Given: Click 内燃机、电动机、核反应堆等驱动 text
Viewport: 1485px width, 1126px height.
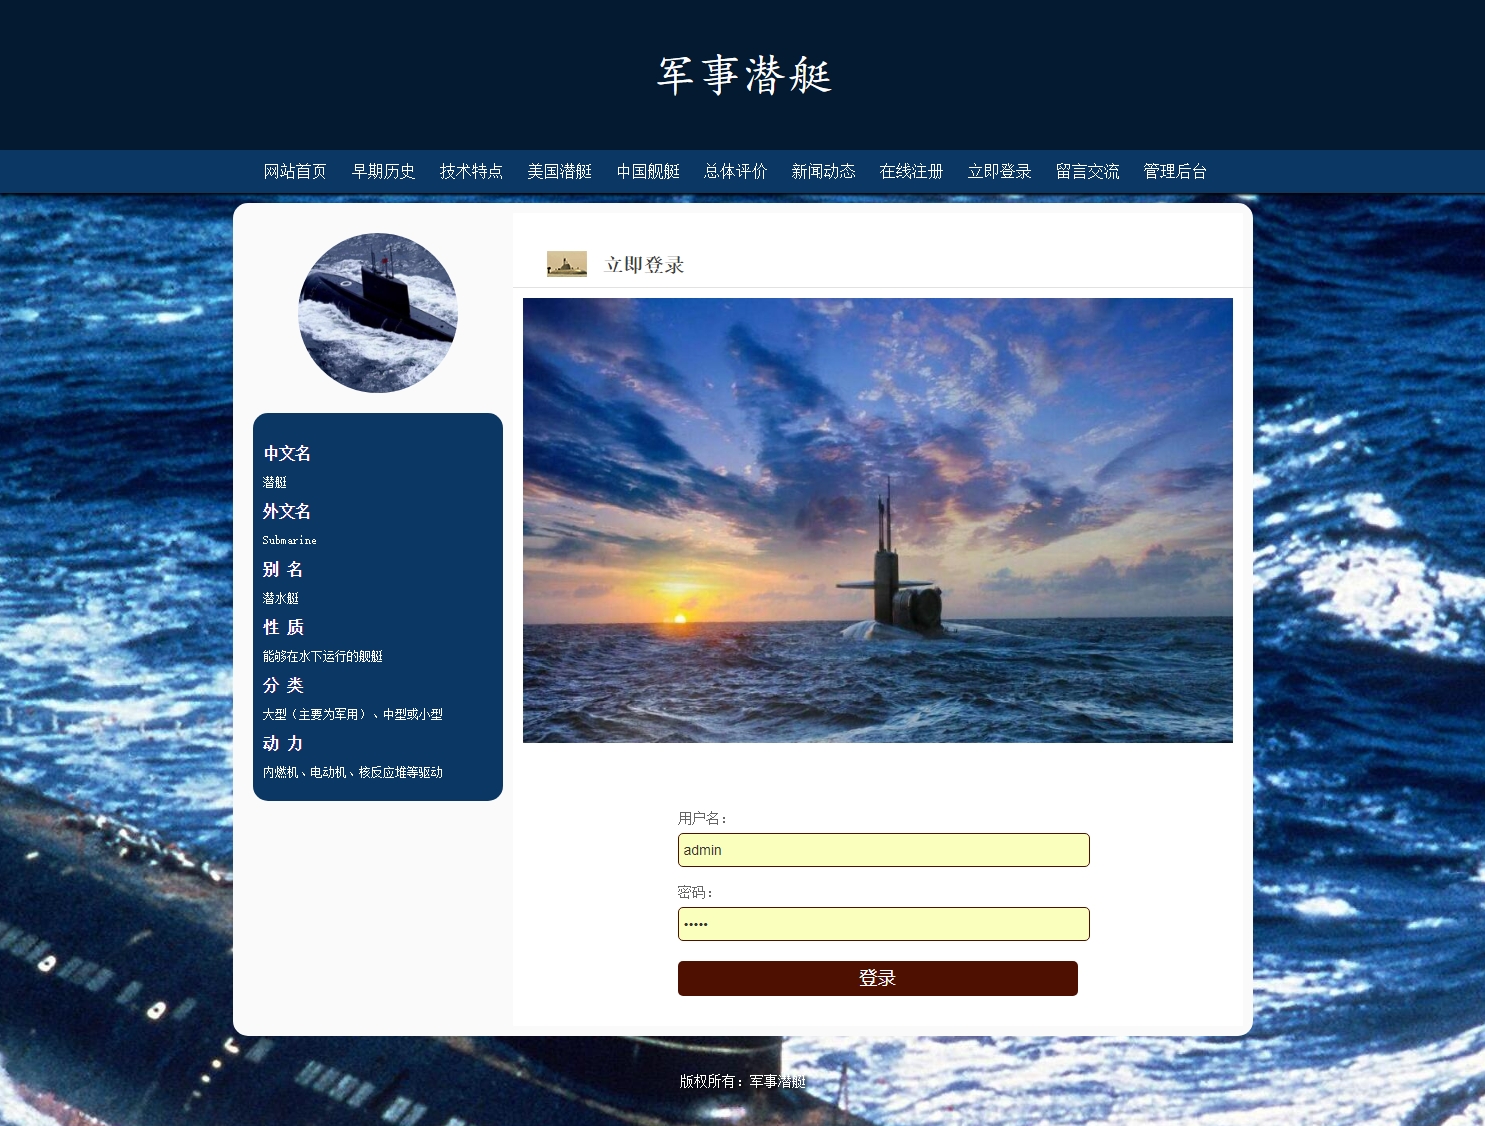Looking at the screenshot, I should point(353,772).
